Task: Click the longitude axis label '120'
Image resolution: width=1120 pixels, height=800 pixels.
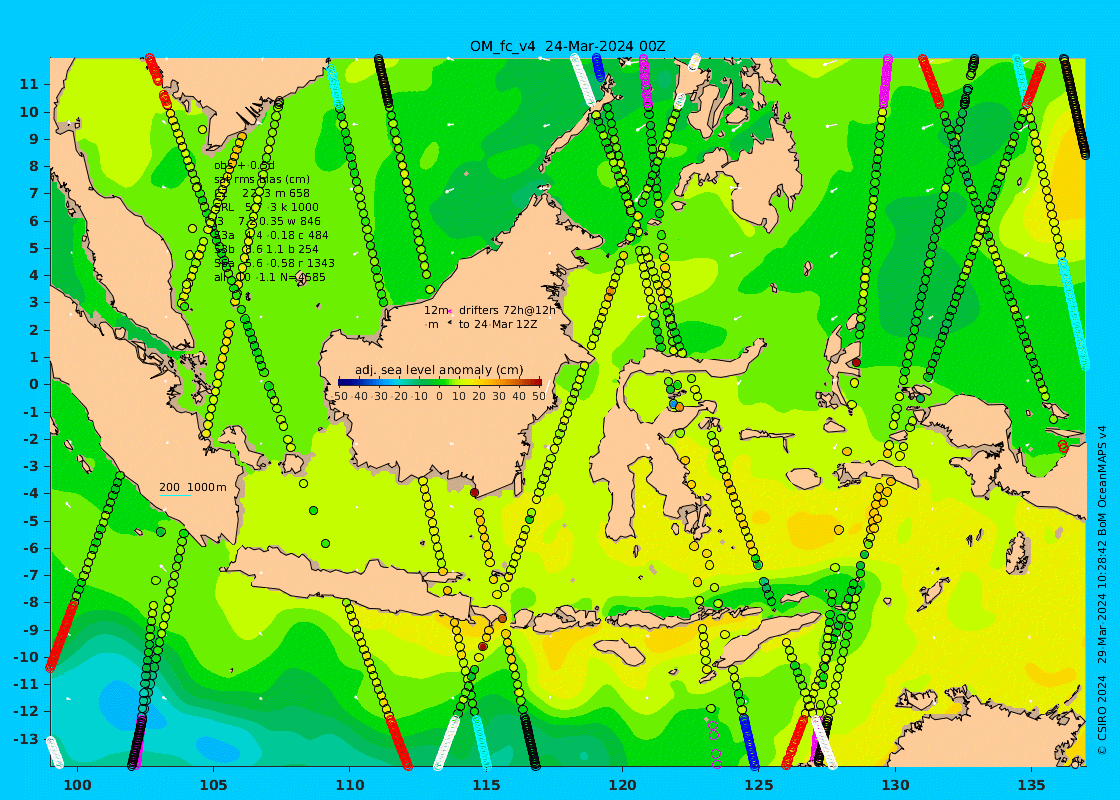Action: point(623,786)
